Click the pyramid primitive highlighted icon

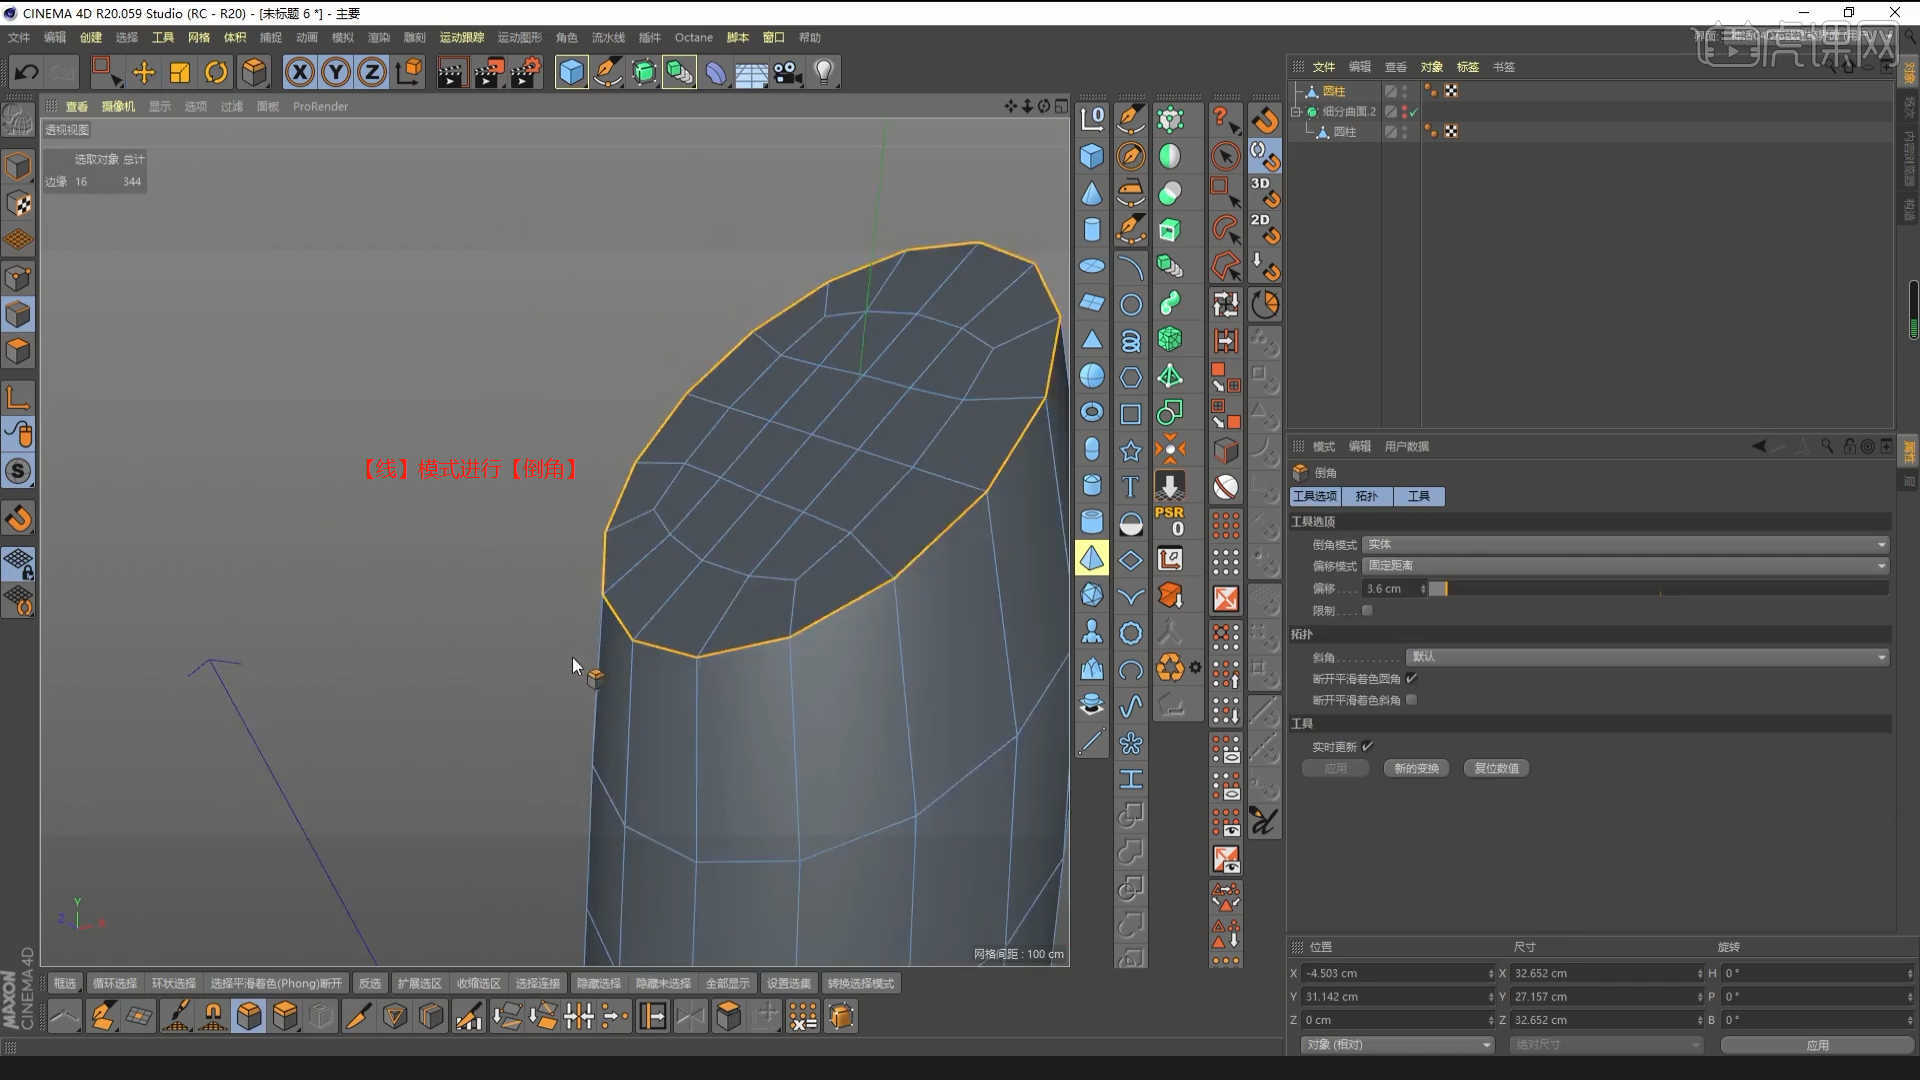1092,558
